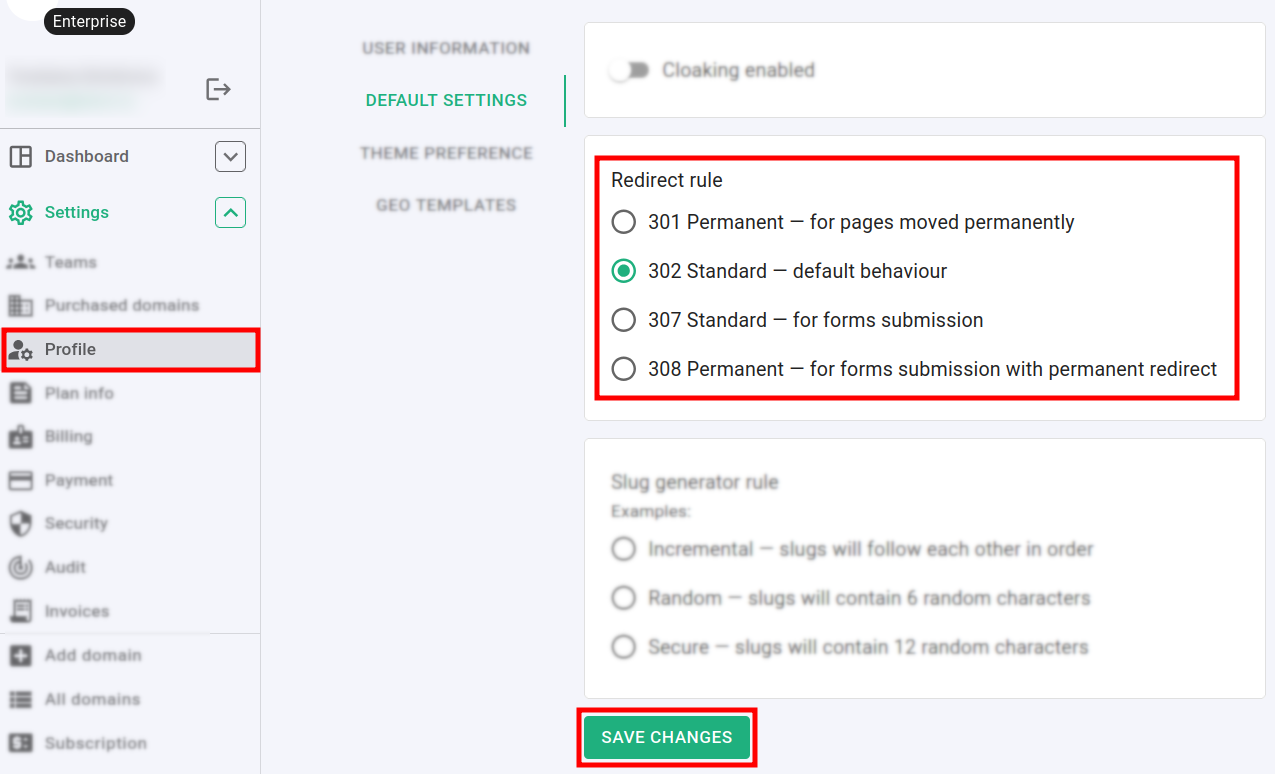Collapse the Settings section chevron
This screenshot has height=774, width=1275.
pyautogui.click(x=230, y=213)
